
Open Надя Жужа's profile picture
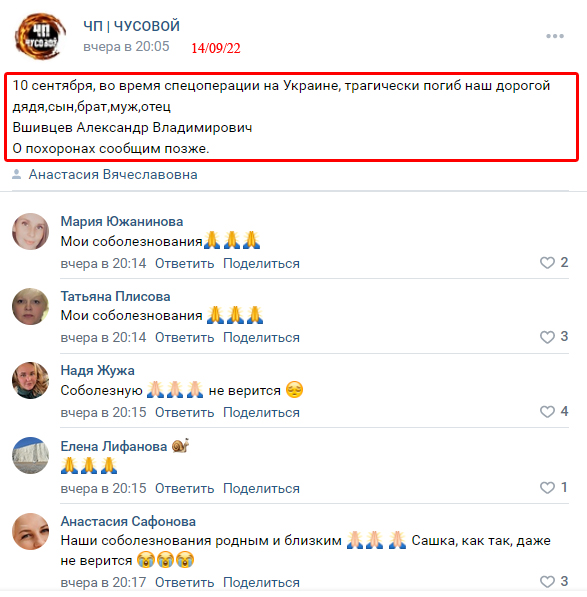click(30, 380)
